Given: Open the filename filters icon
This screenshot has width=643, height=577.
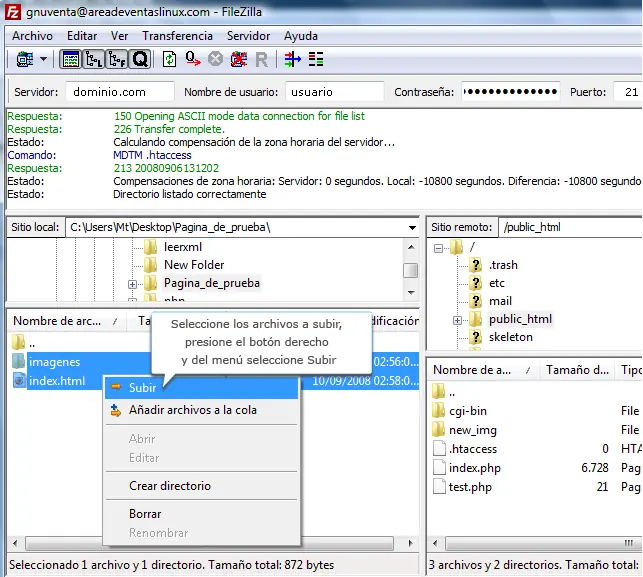Looking at the screenshot, I should coord(293,60).
